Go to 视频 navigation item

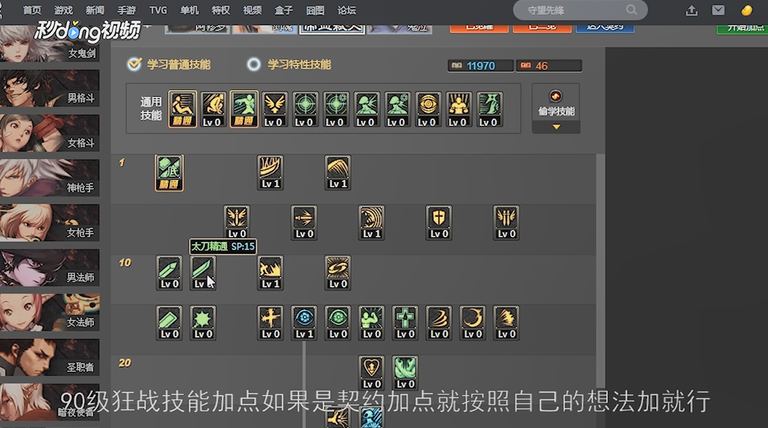click(252, 10)
